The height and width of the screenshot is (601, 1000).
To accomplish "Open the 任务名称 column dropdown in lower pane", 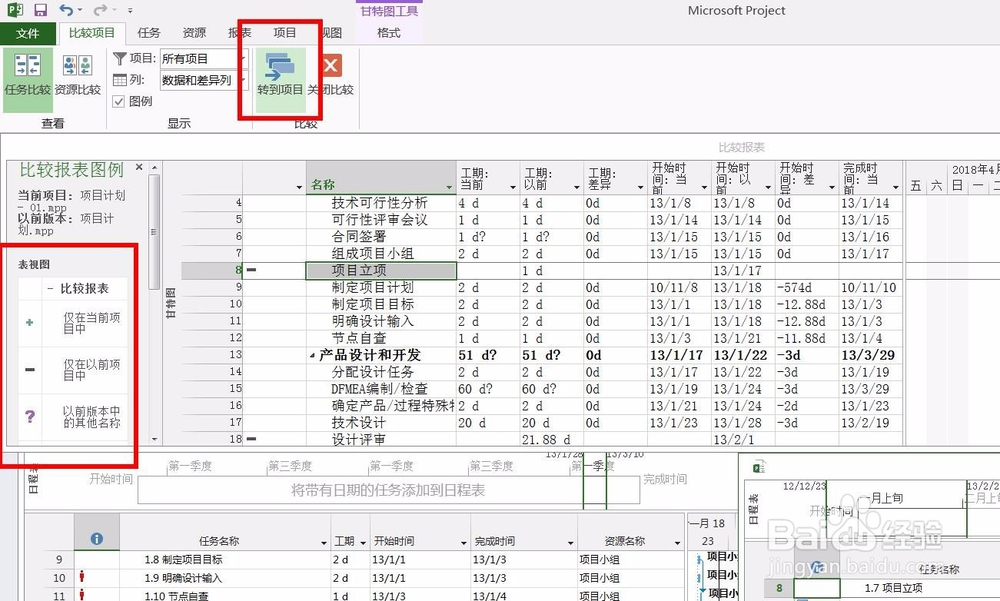I will (323, 543).
